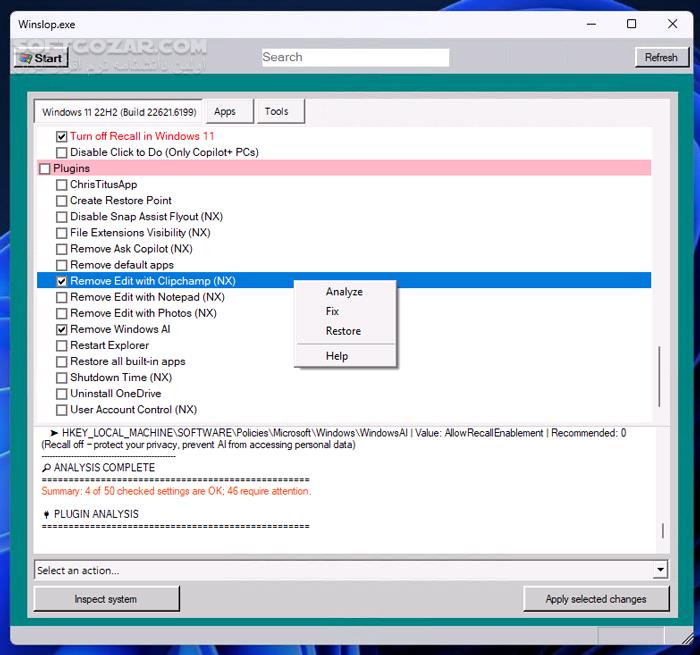Select Fix in the context menu
The width and height of the screenshot is (700, 655).
(x=332, y=311)
